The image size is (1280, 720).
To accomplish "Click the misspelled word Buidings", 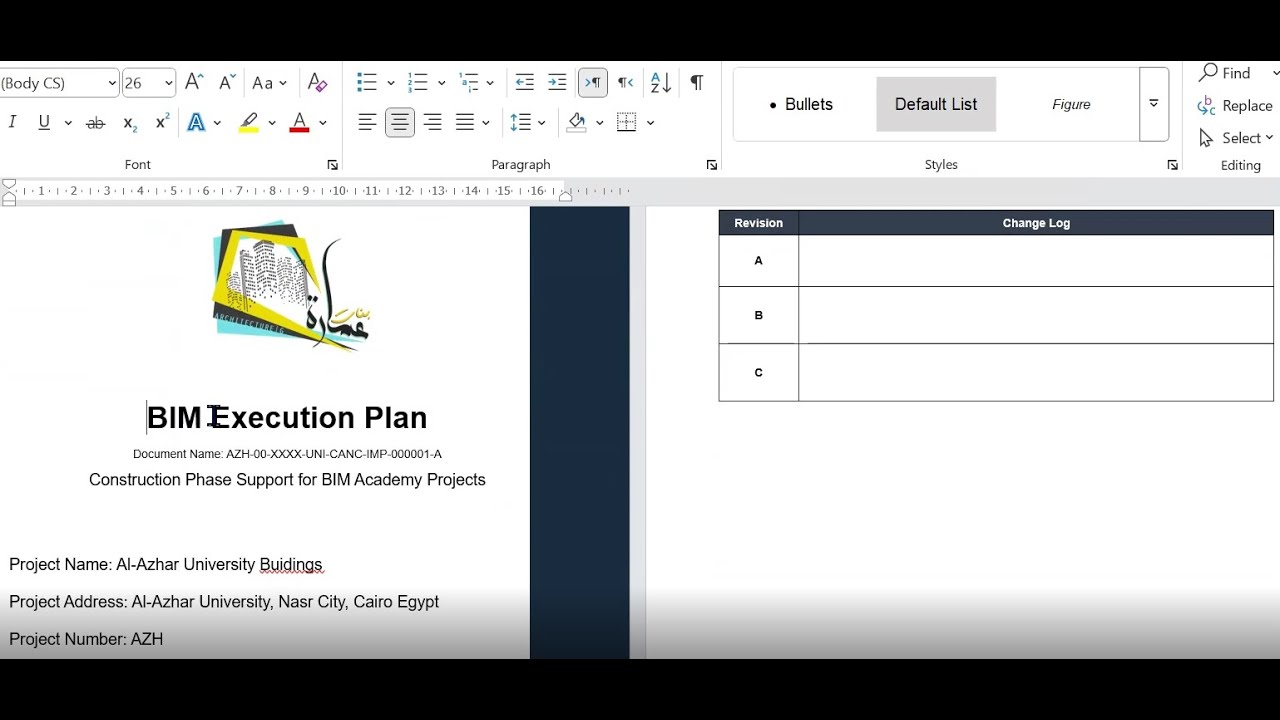I will point(291,565).
